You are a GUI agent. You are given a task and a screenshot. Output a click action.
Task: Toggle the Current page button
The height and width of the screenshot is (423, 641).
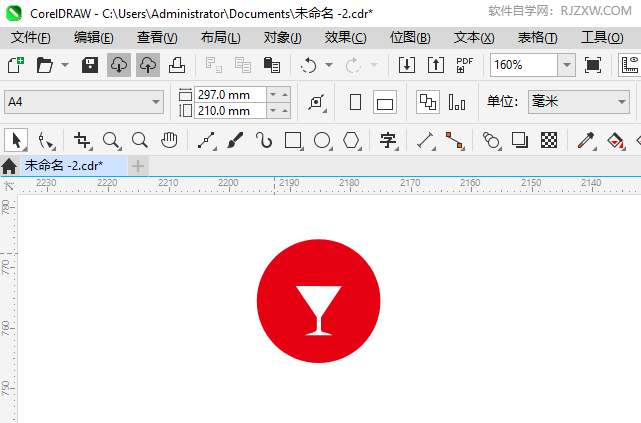[457, 102]
